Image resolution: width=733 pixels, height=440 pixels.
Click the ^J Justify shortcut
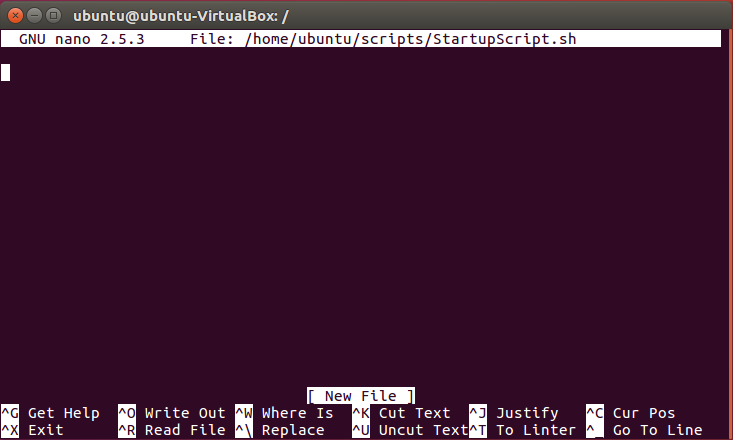[514, 413]
